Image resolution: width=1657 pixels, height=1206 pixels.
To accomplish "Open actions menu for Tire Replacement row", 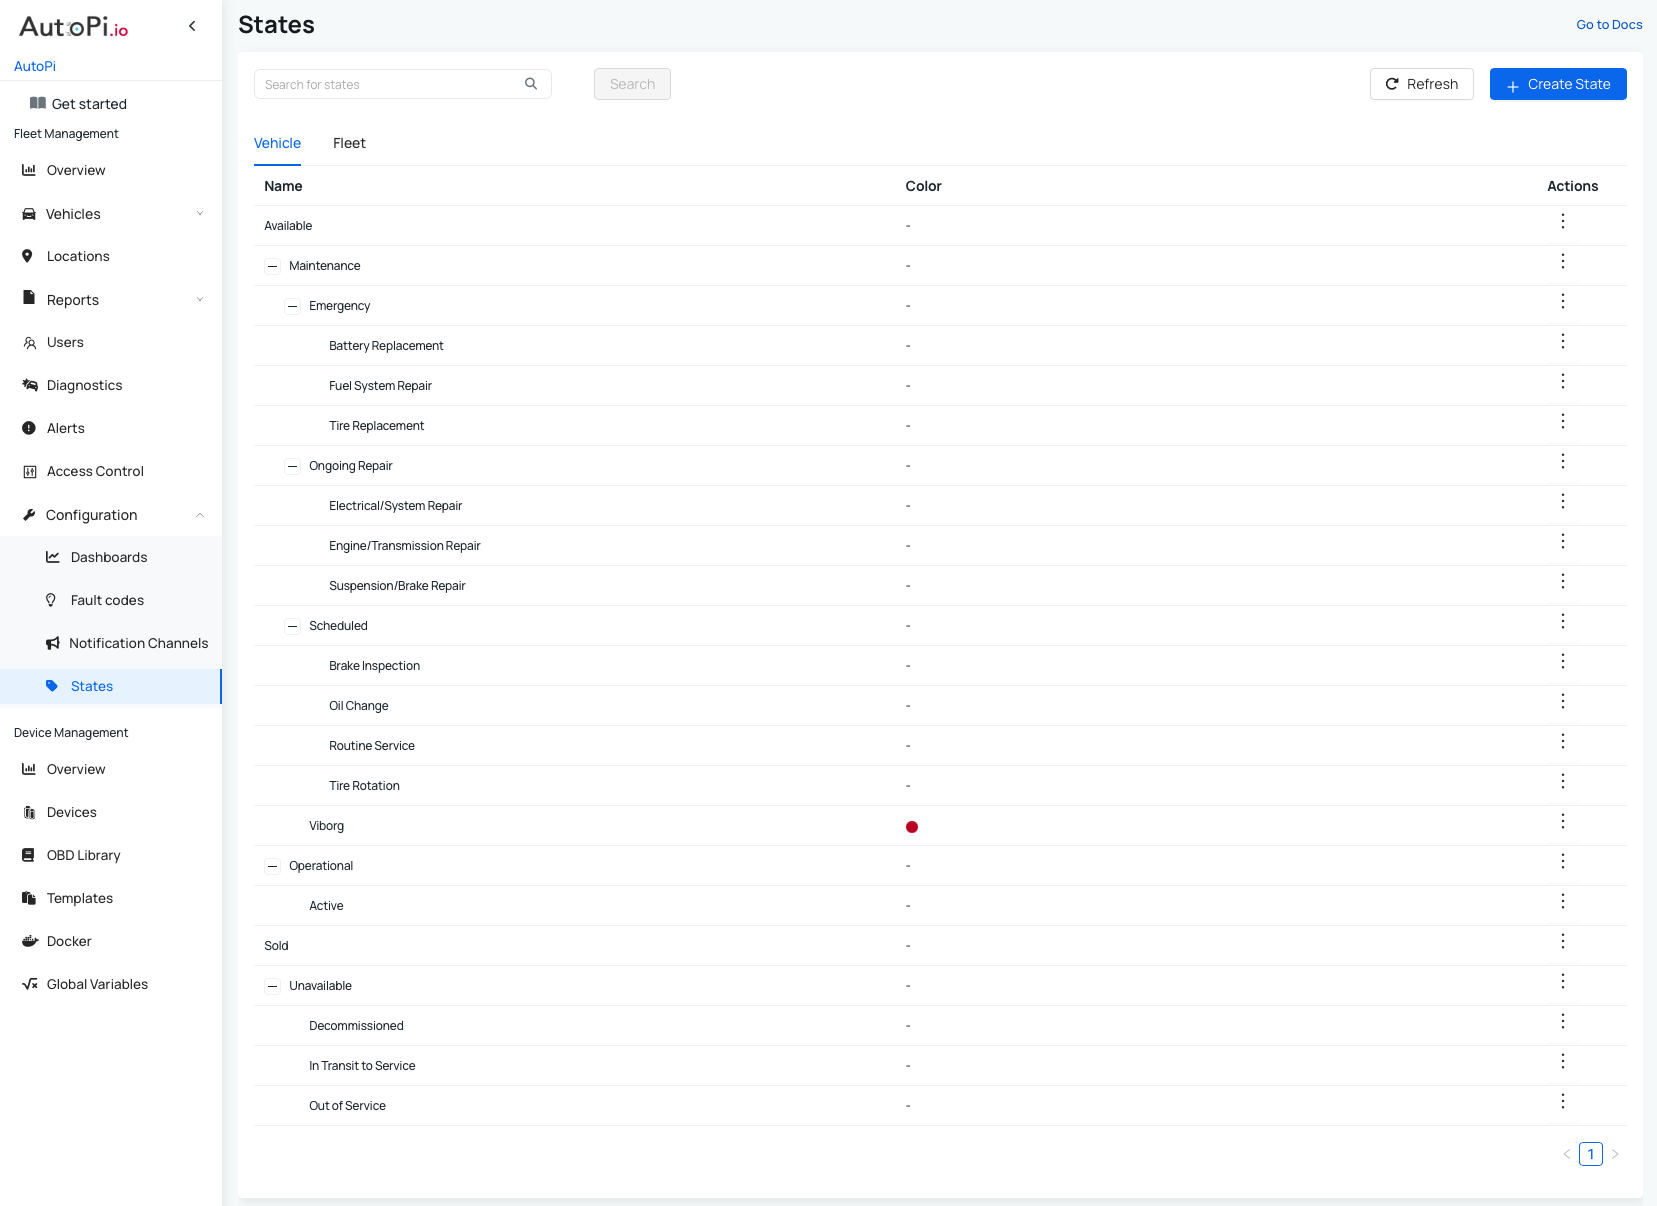I will point(1563,421).
